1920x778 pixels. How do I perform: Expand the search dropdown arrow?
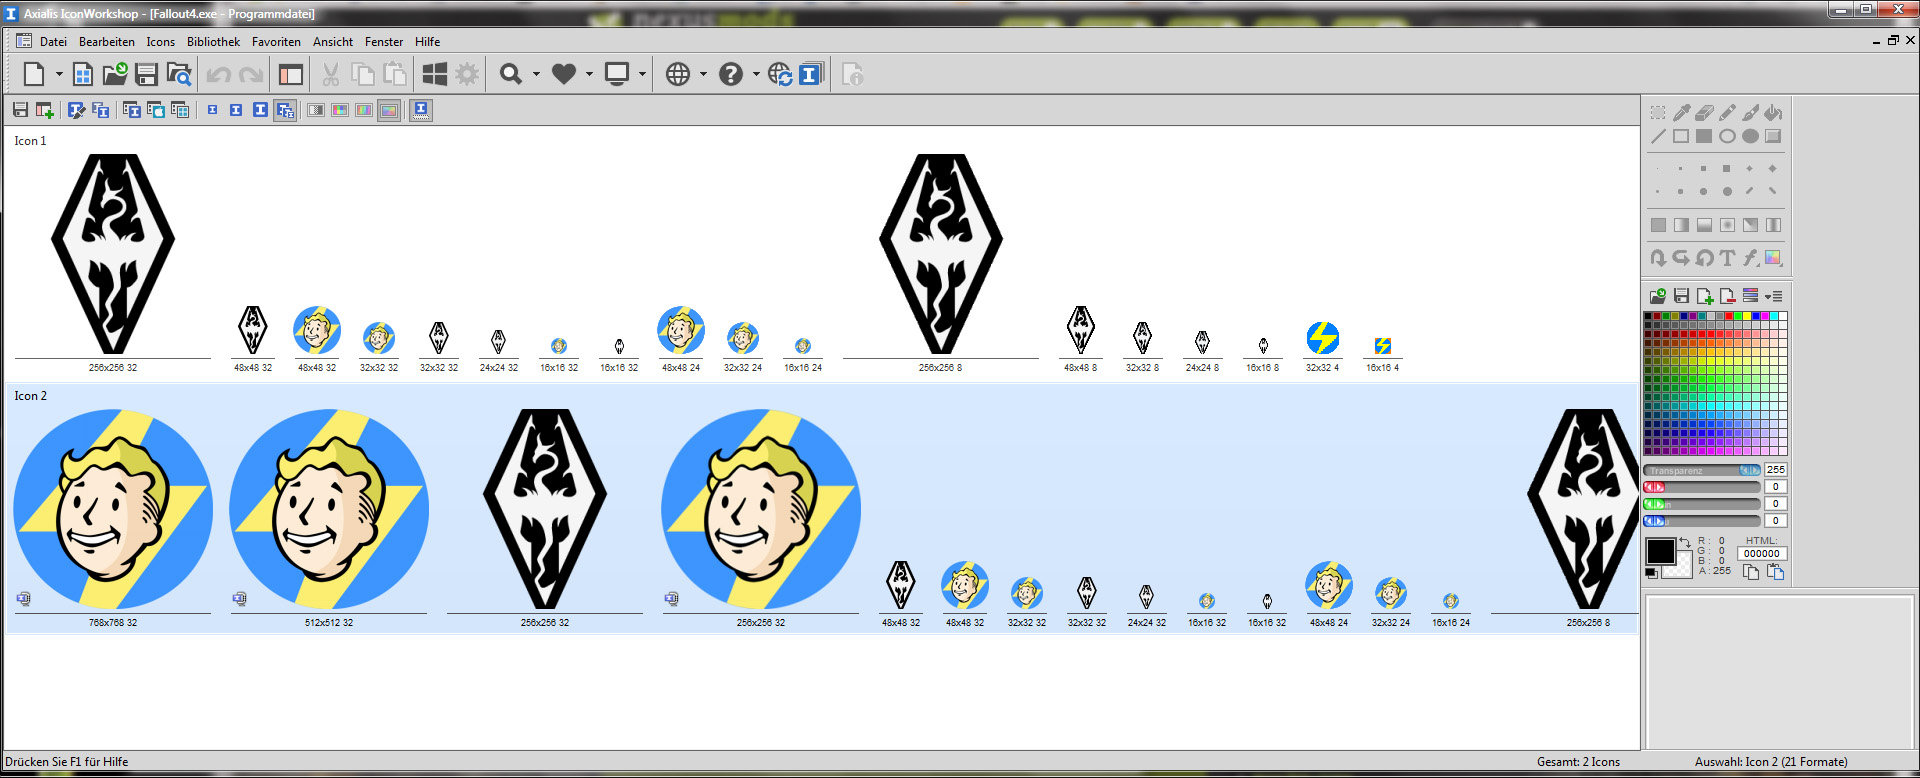pos(536,74)
